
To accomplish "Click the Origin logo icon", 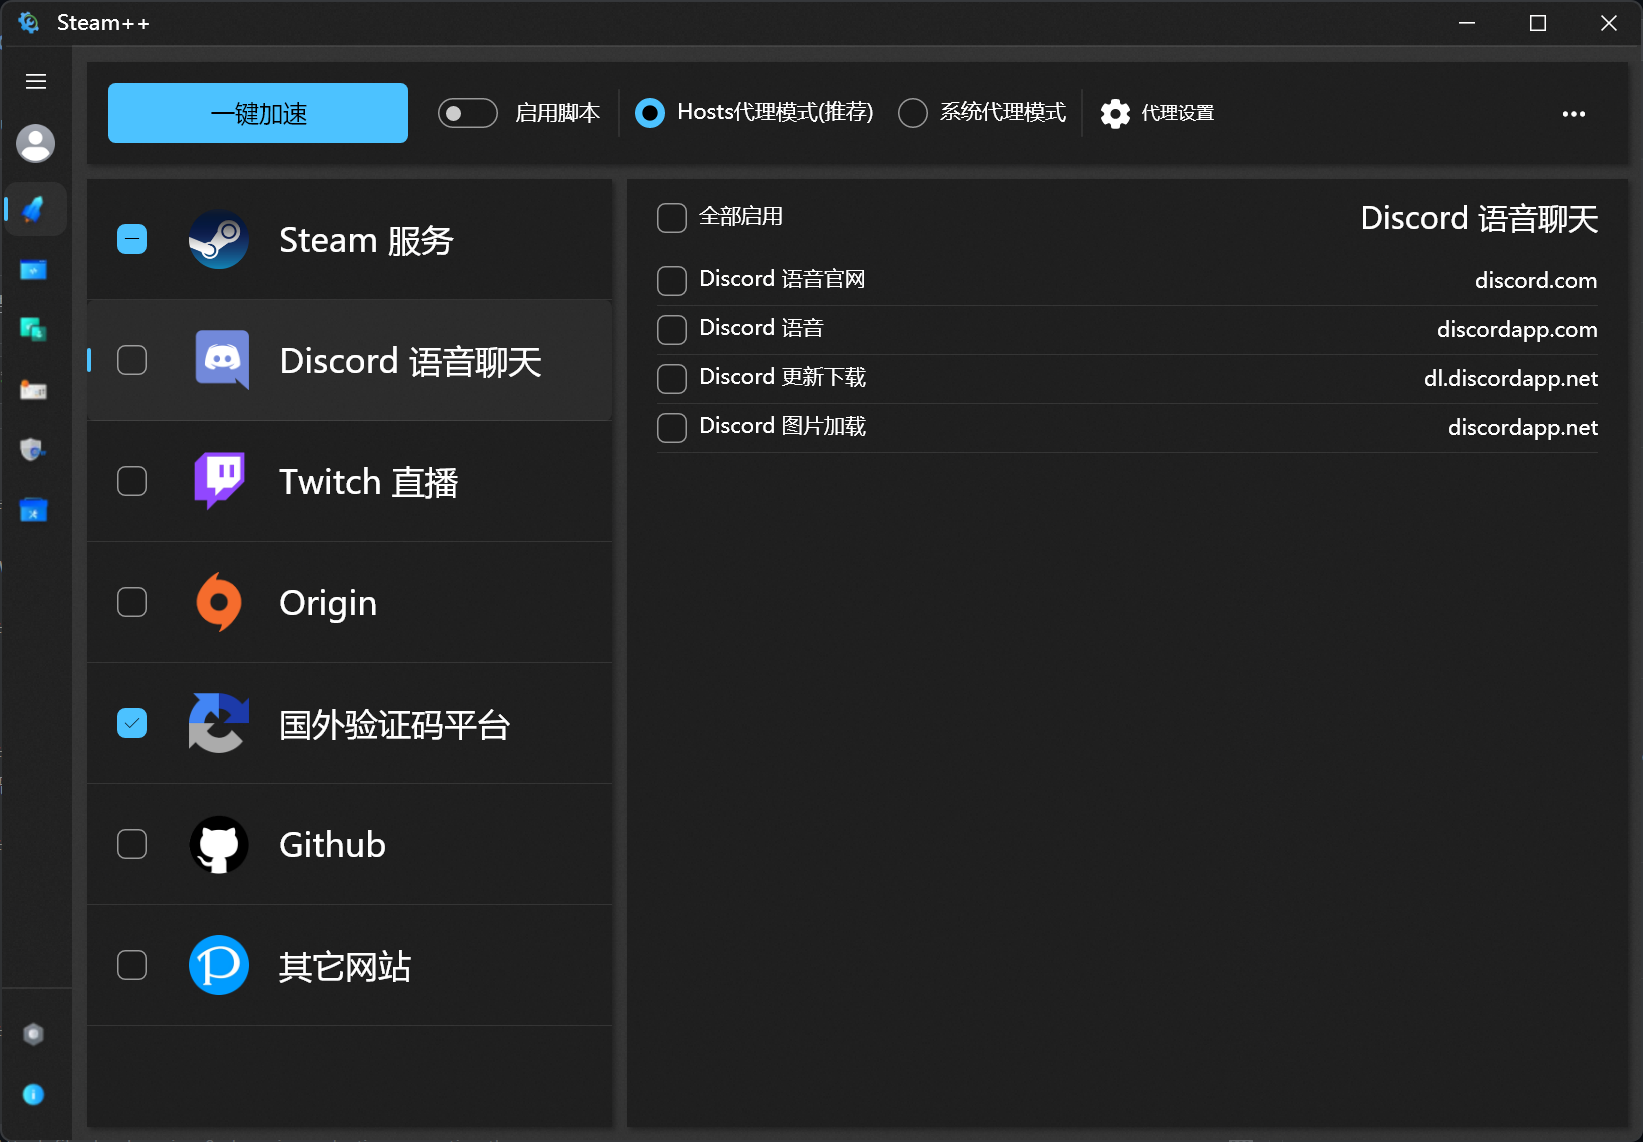I will coord(219,602).
